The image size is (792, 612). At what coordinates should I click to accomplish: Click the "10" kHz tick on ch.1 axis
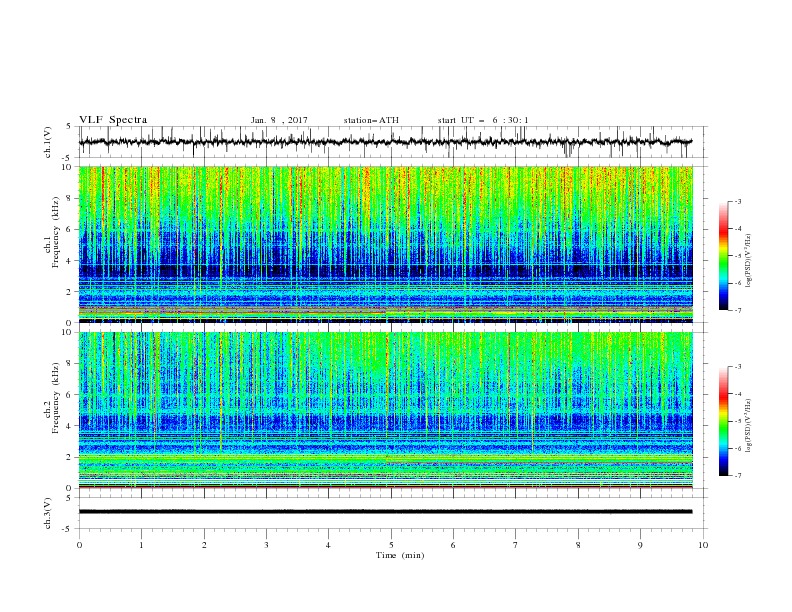[67, 167]
